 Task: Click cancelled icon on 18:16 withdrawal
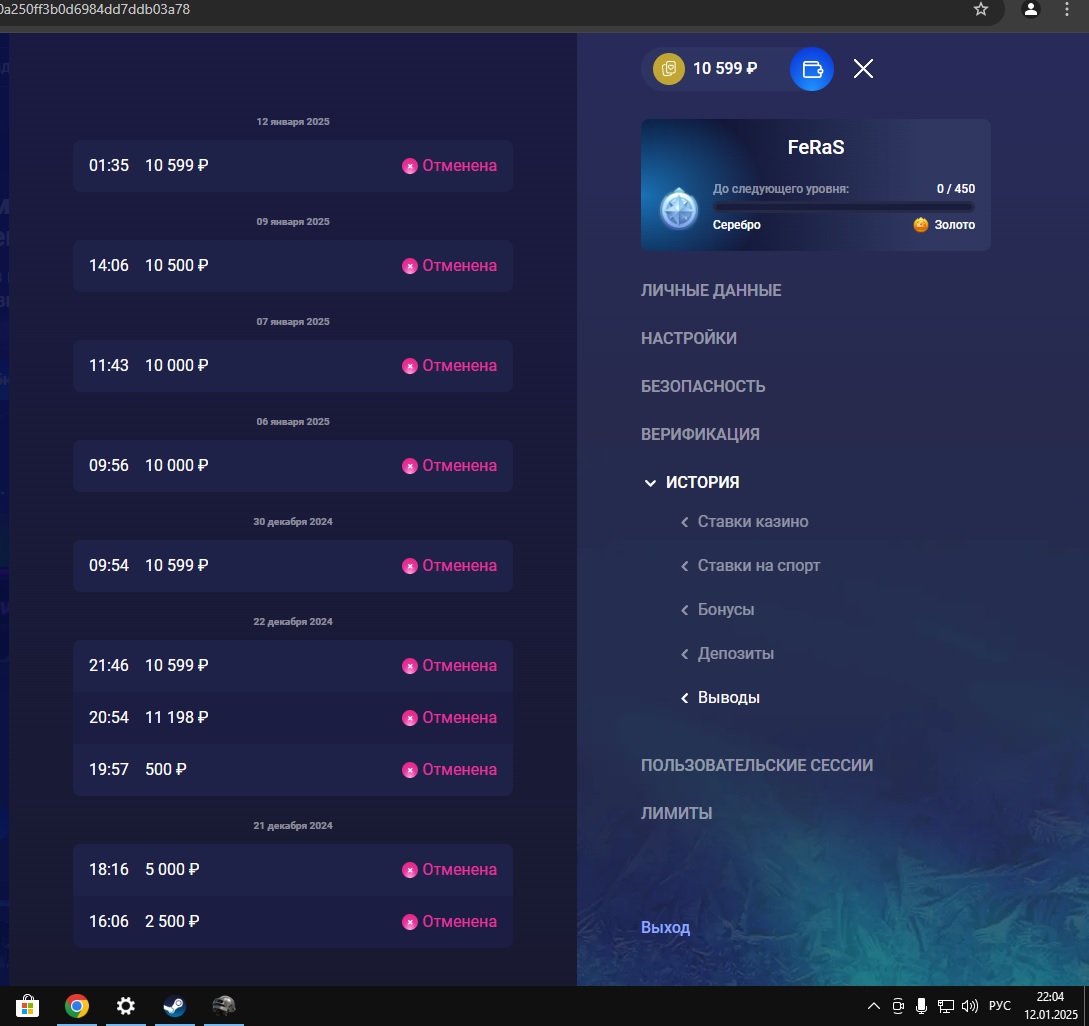410,870
